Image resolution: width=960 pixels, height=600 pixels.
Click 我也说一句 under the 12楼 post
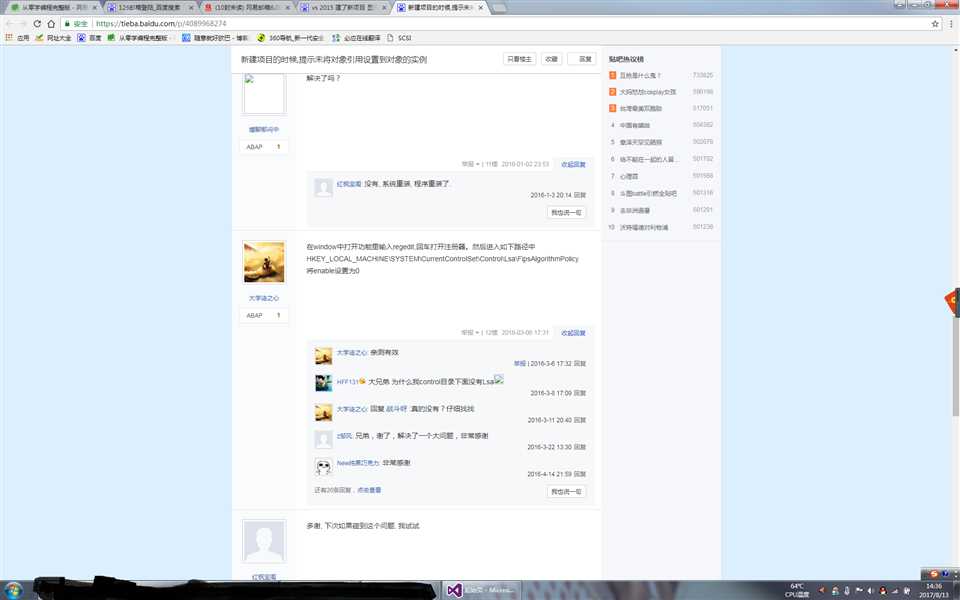(x=566, y=492)
